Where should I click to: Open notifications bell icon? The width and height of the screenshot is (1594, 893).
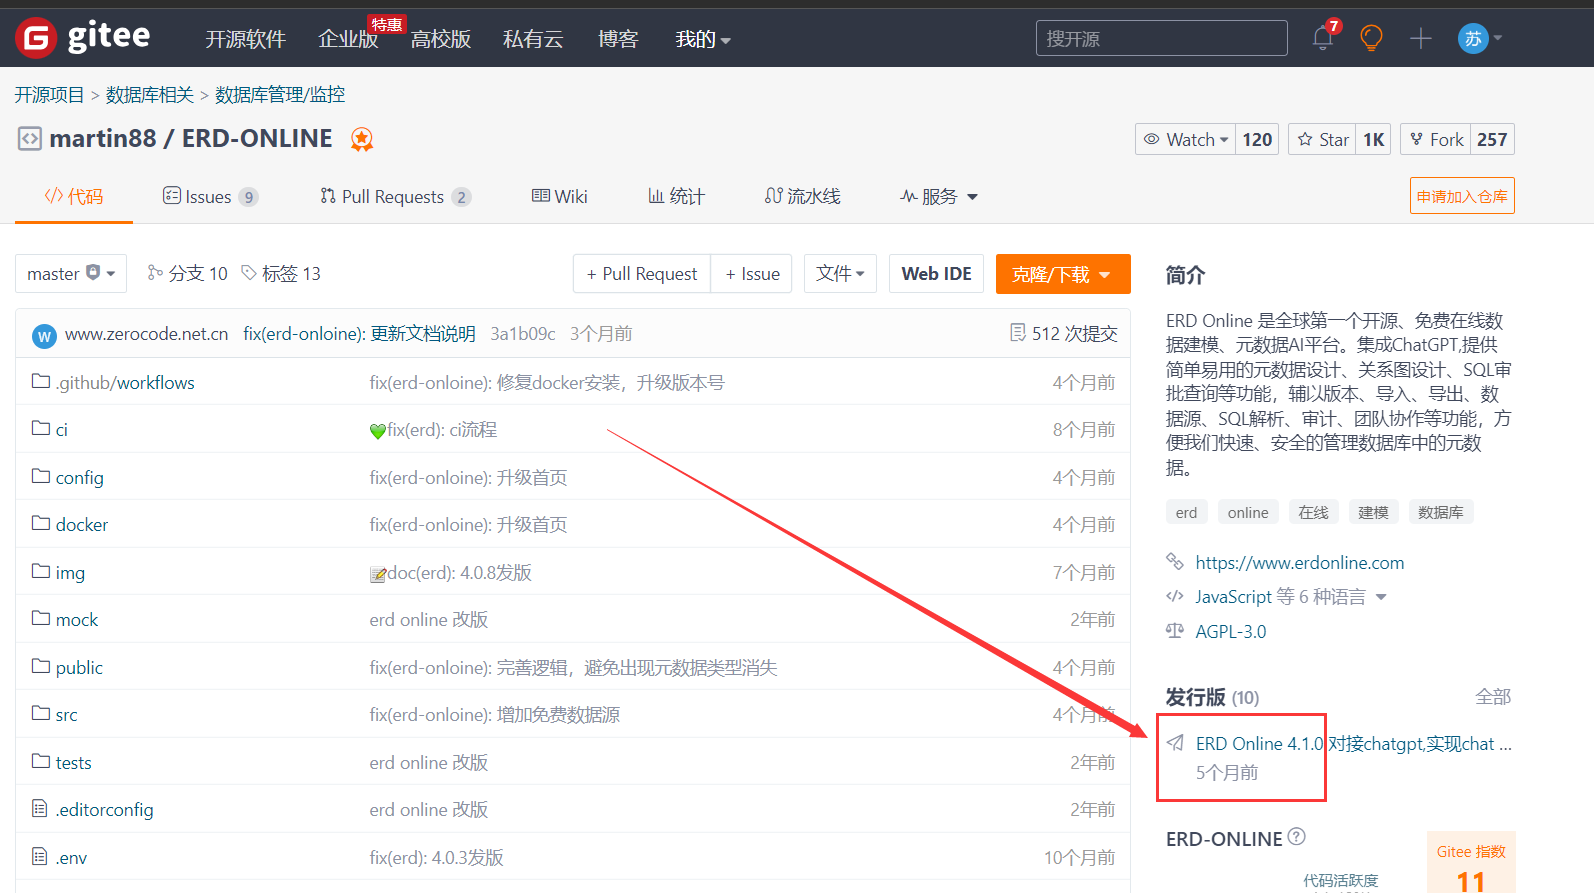tap(1322, 39)
